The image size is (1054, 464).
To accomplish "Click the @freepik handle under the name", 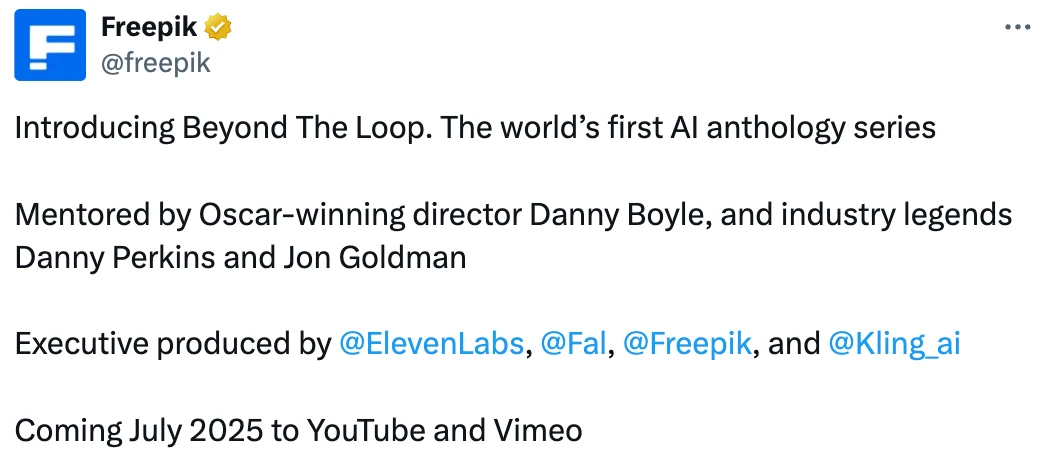I will (155, 63).
